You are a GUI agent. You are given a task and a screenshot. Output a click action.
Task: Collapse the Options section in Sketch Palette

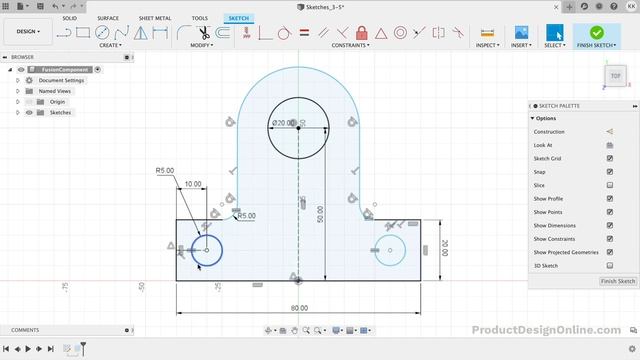(532, 118)
